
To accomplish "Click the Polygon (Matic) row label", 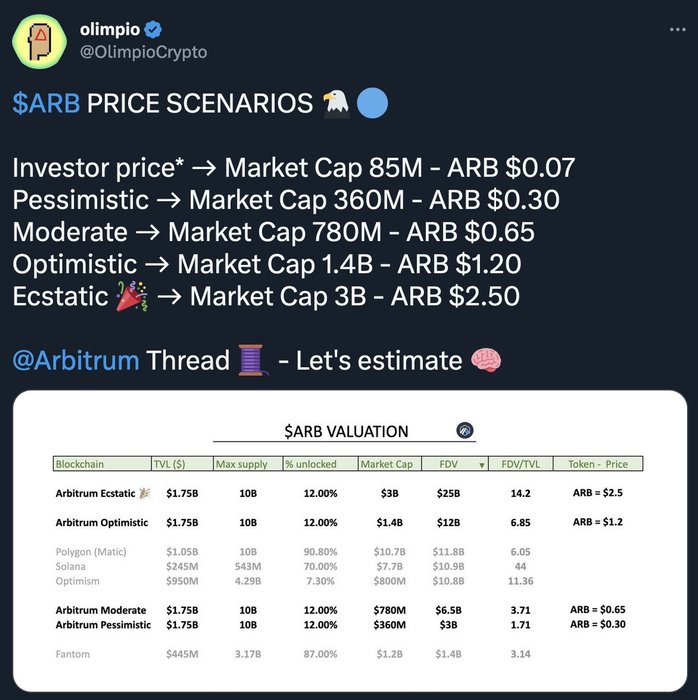I will click(94, 551).
